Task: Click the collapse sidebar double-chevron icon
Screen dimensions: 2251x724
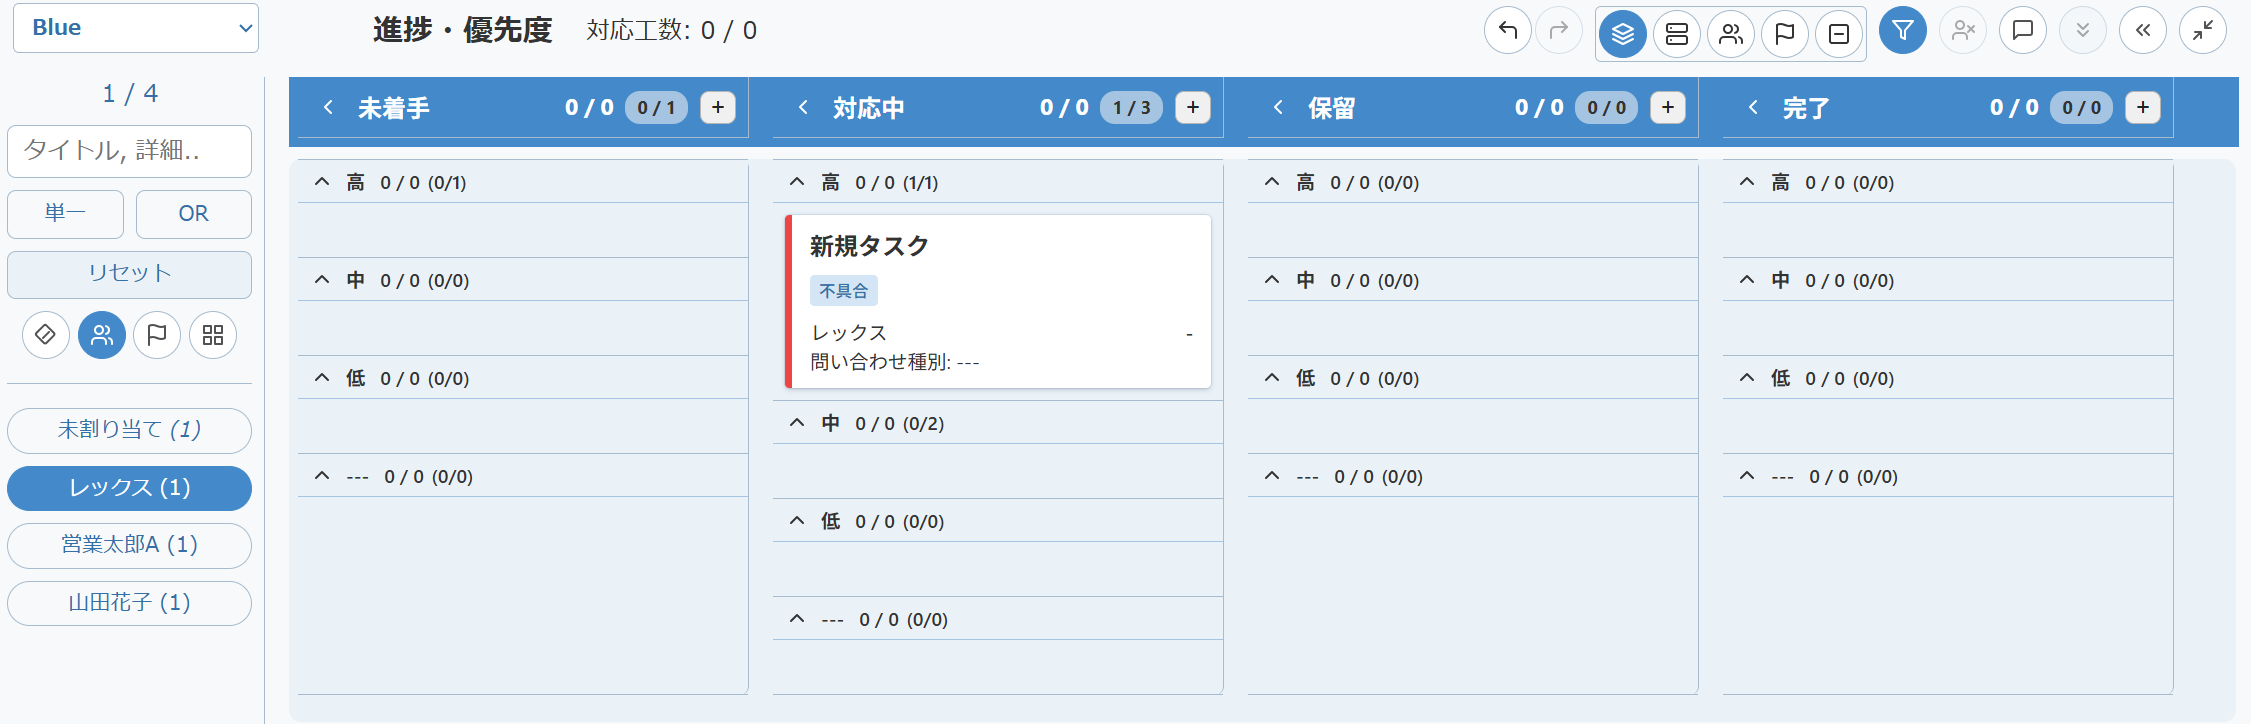Action: (x=2143, y=31)
